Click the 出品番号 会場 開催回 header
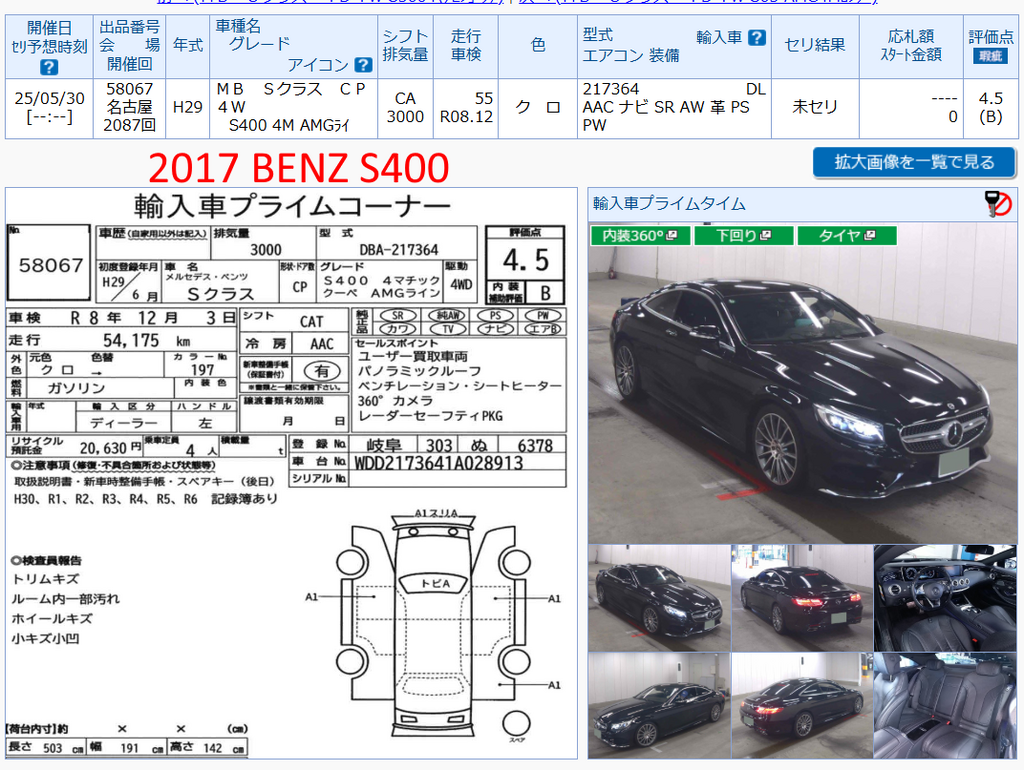Viewport: 1024px width, 770px height. 129,45
